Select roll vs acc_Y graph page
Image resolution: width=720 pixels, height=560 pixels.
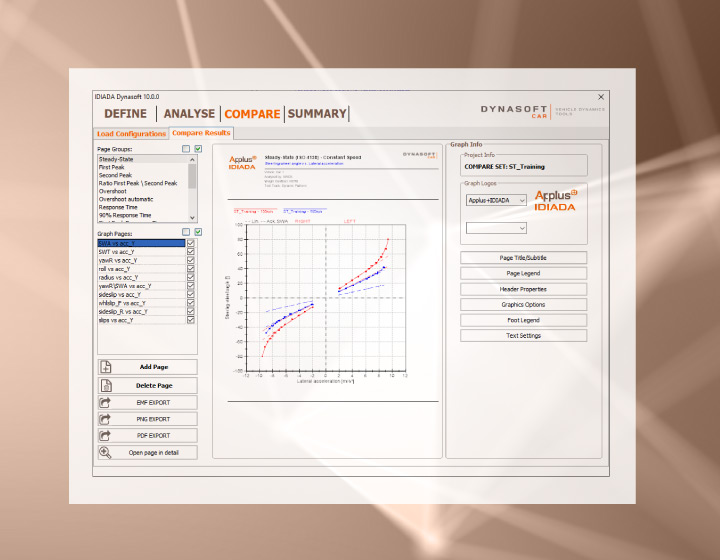point(141,269)
